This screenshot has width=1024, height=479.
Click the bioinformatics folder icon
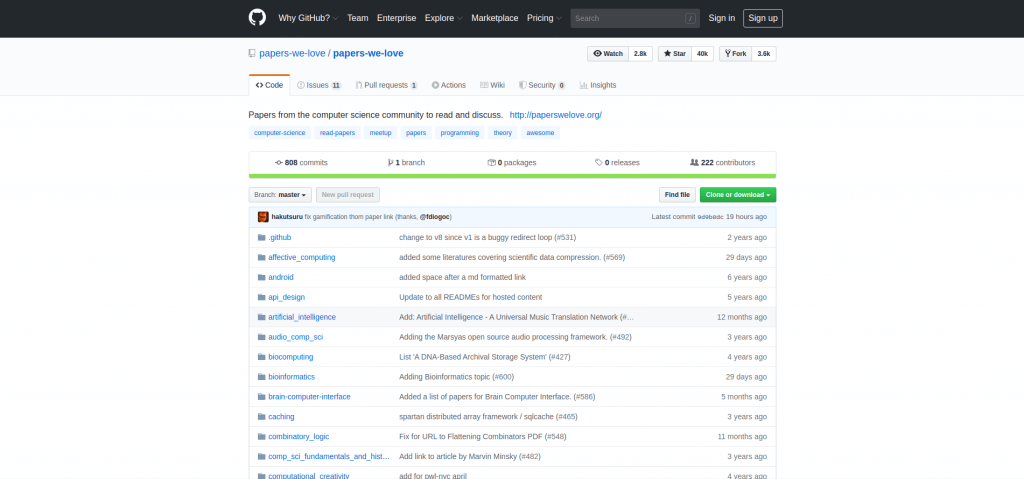[x=261, y=377]
